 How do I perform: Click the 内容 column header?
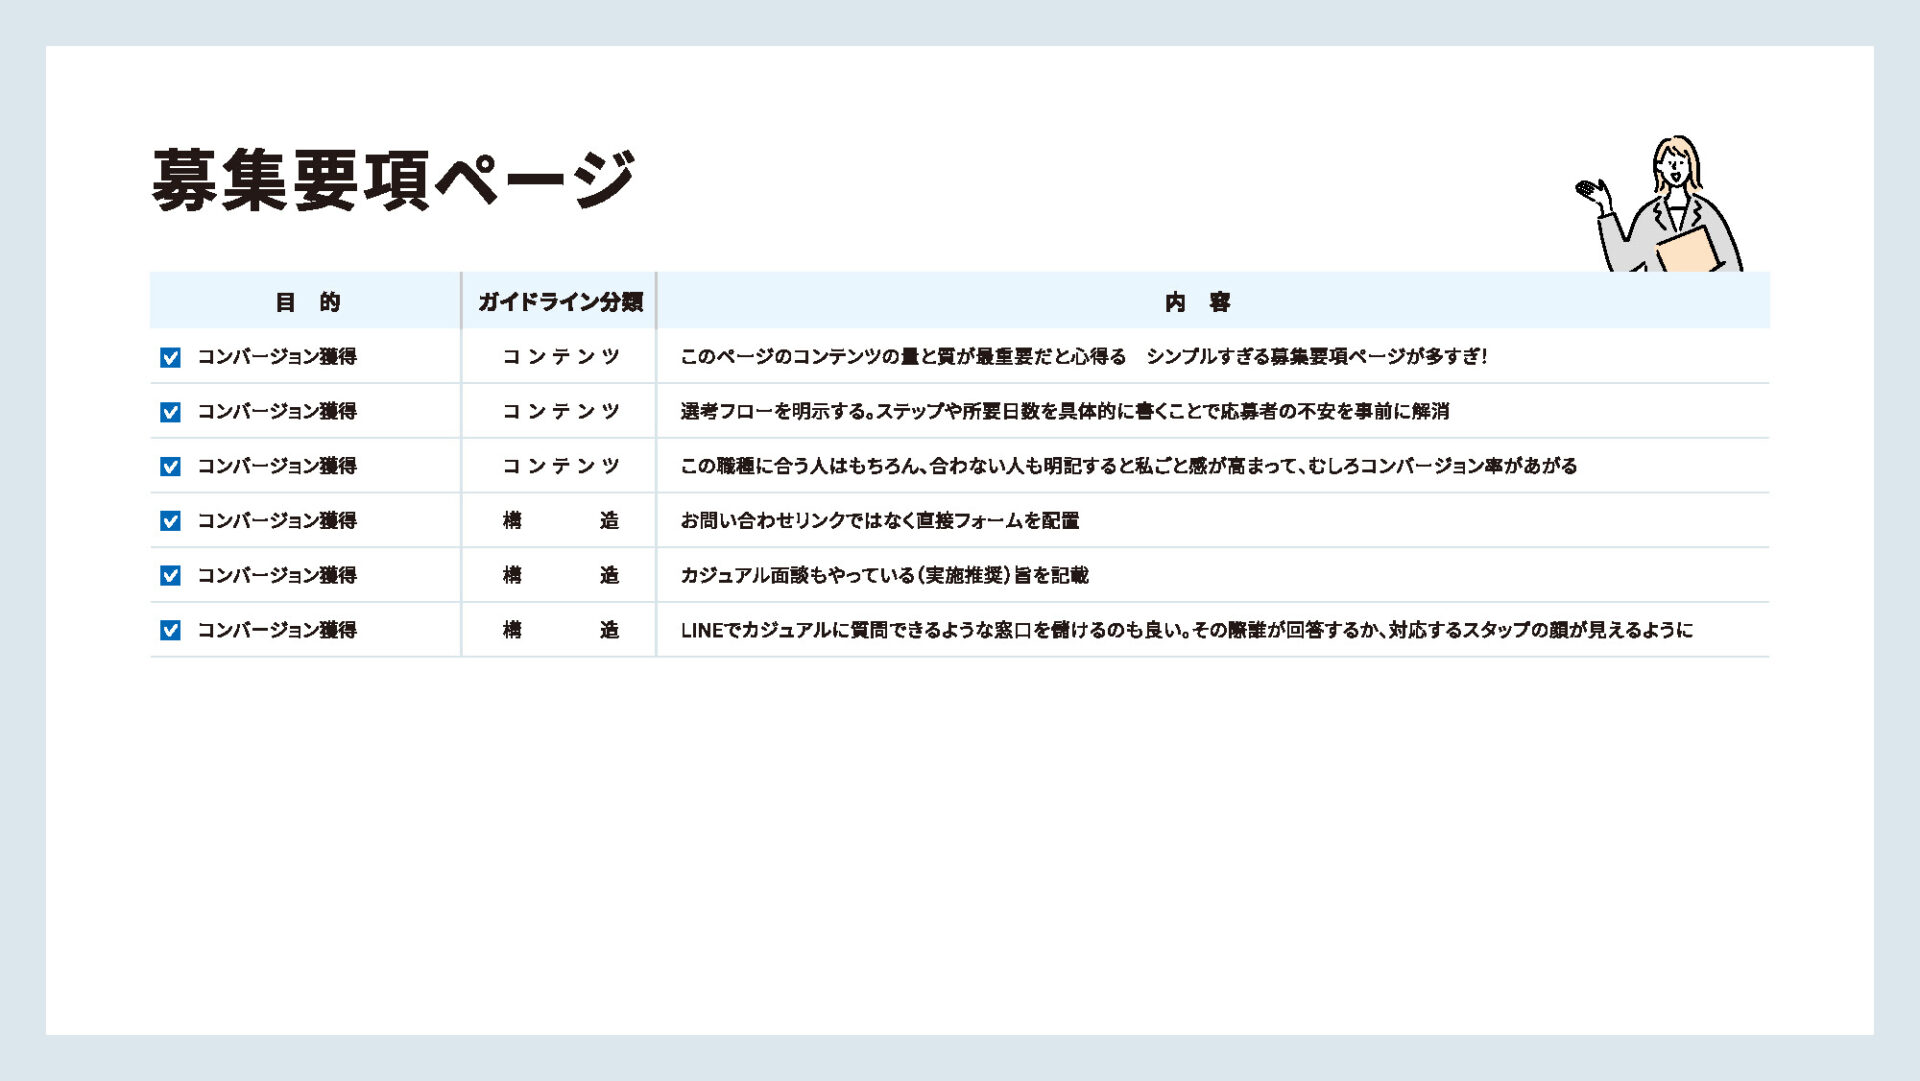(1197, 302)
